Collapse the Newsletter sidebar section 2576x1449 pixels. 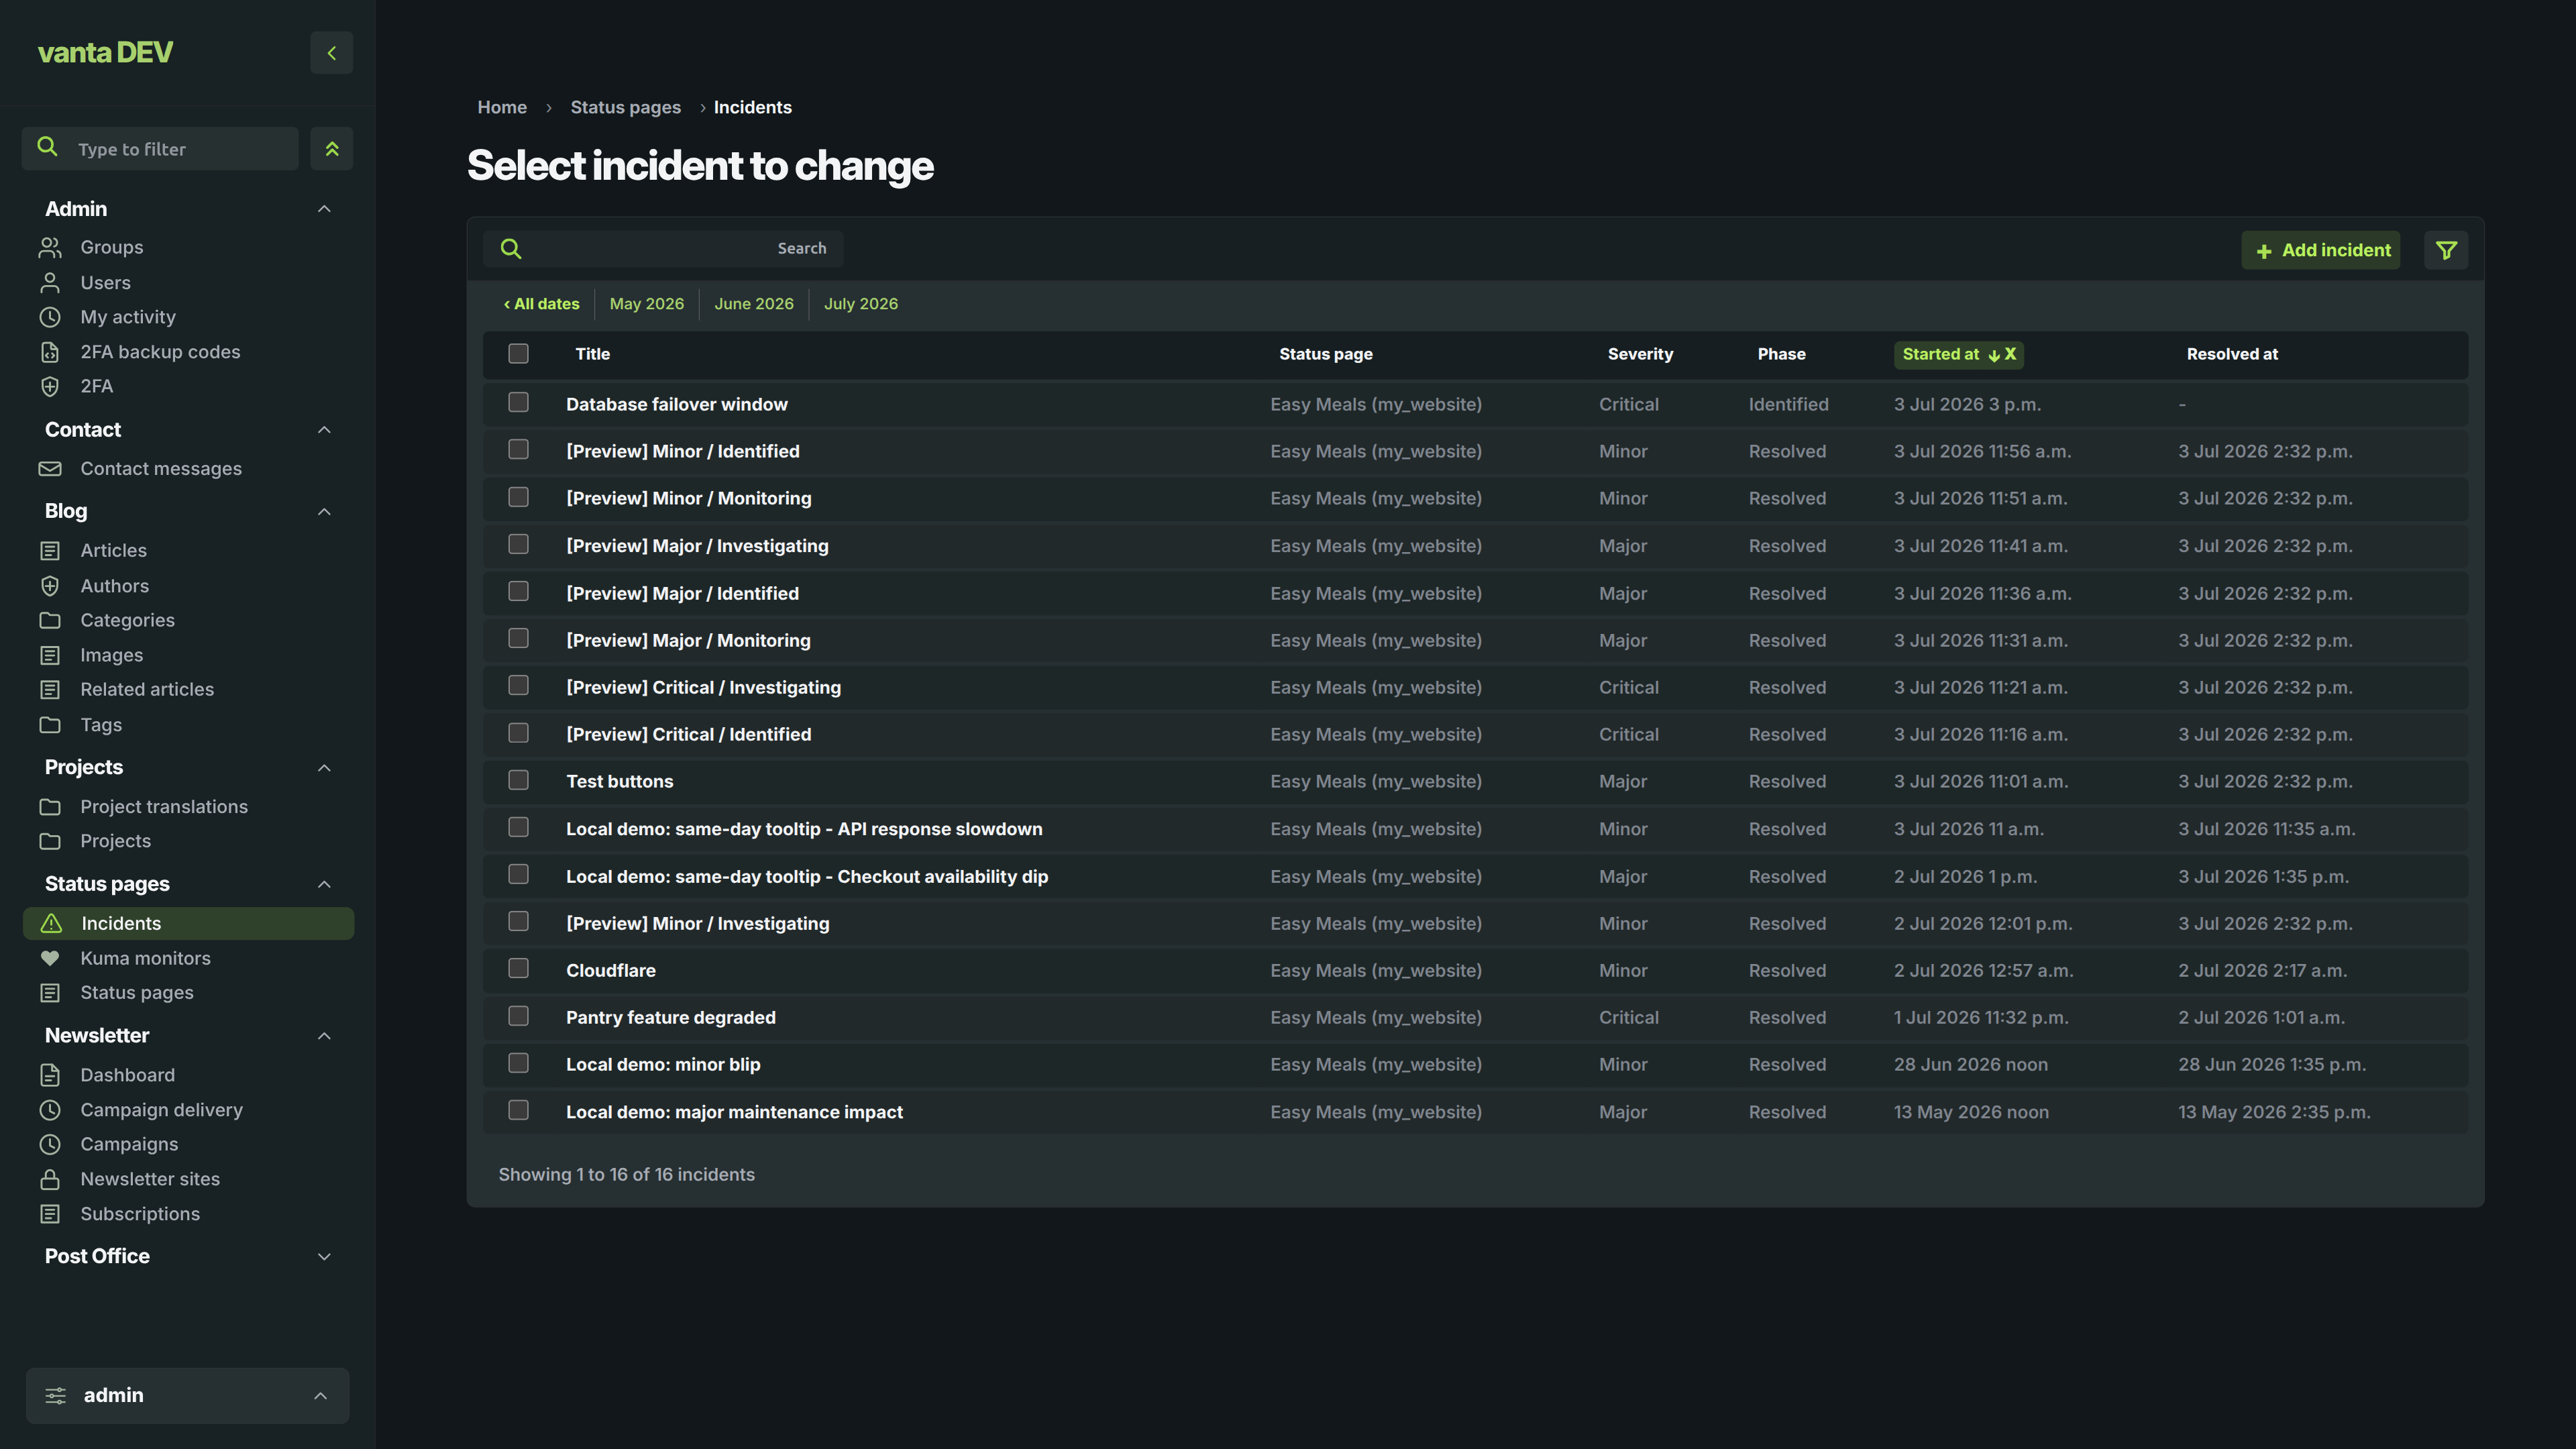pyautogui.click(x=324, y=1036)
